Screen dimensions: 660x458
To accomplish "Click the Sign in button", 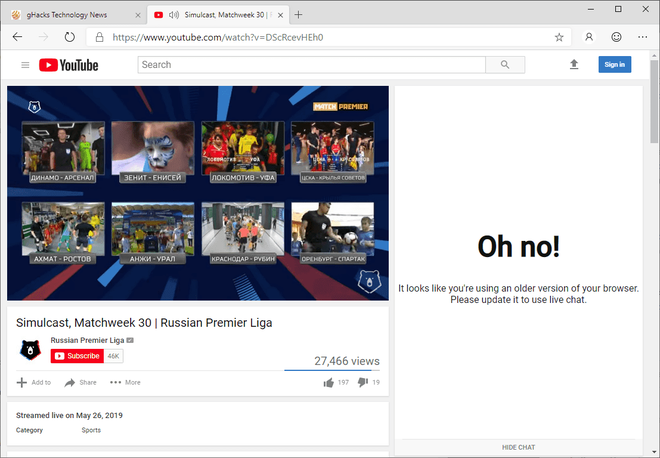I will (x=615, y=65).
